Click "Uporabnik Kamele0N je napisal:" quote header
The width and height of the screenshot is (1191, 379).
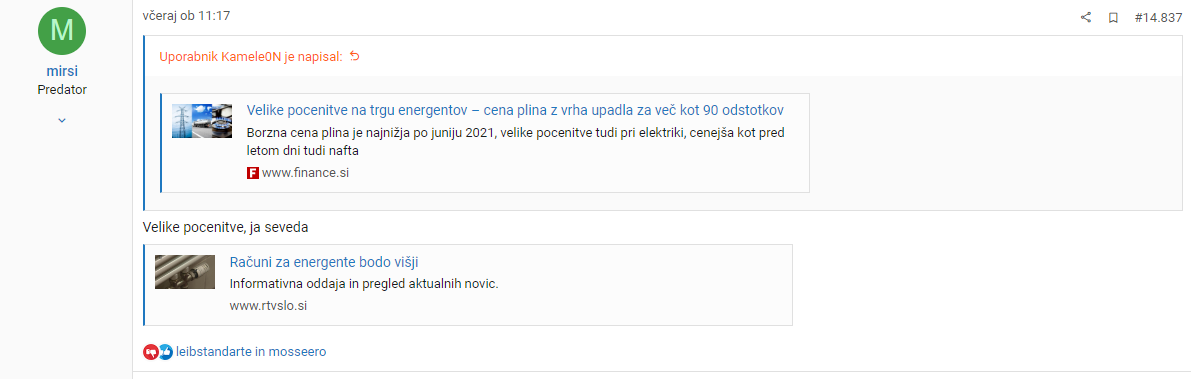(251, 57)
